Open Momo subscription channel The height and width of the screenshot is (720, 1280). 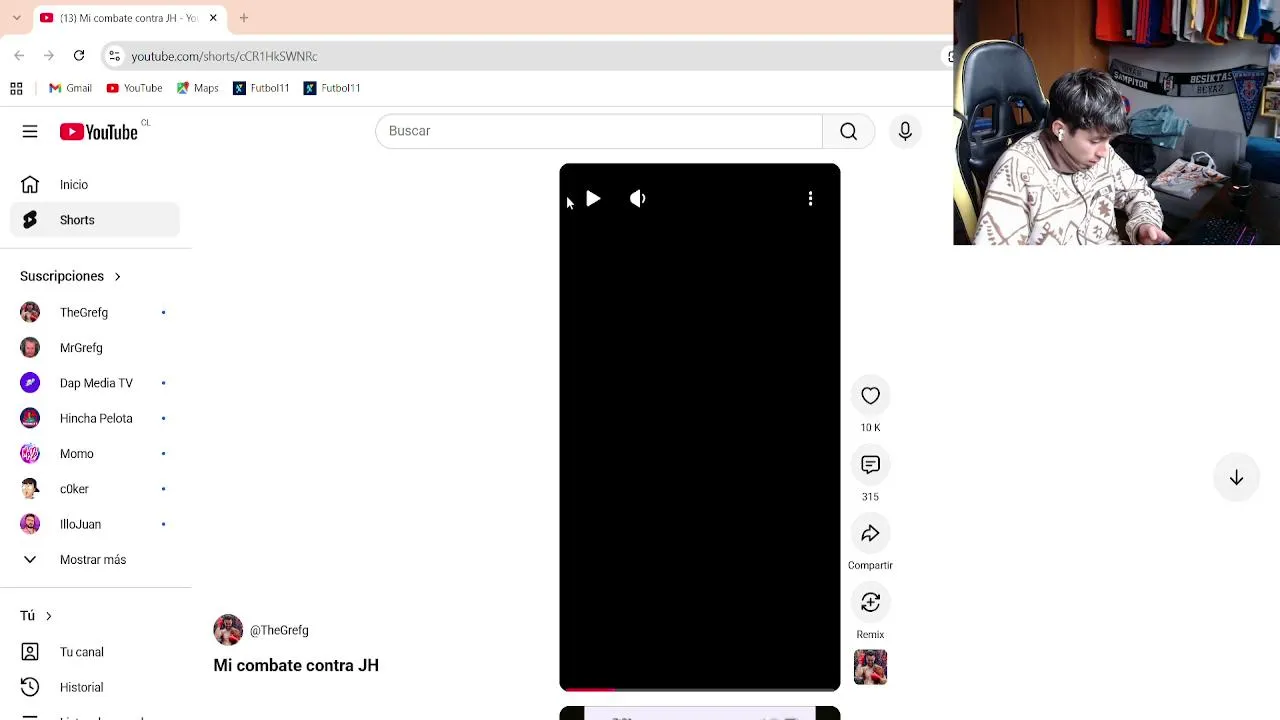click(96, 454)
